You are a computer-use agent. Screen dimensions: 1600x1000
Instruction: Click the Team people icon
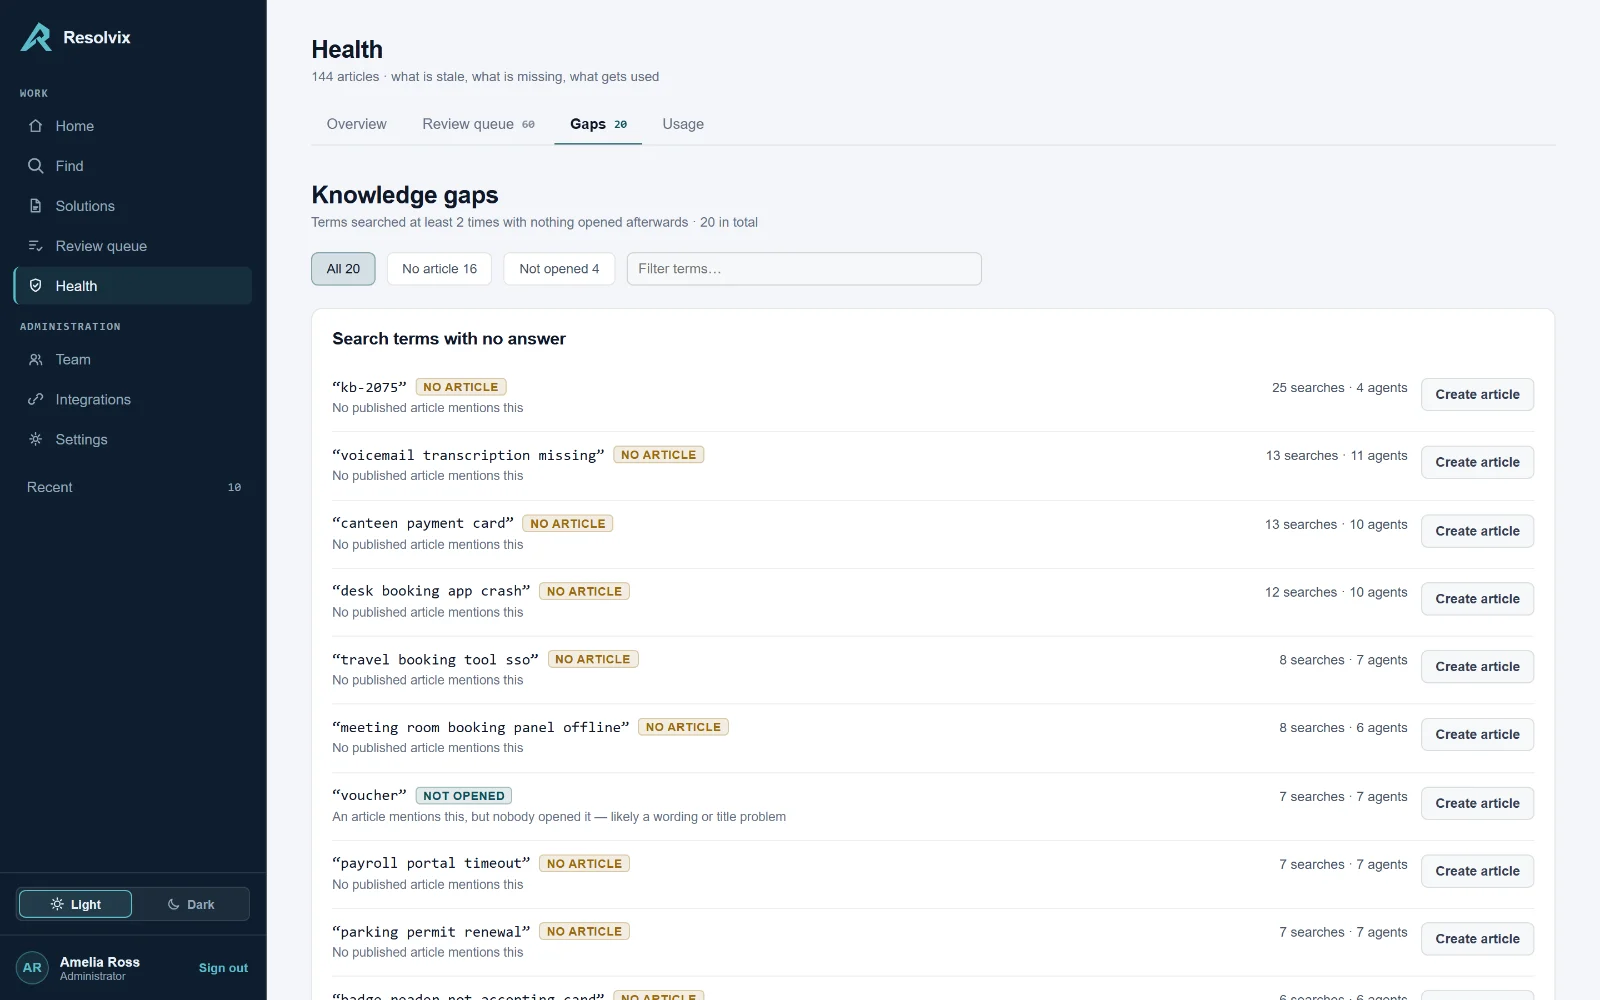pyautogui.click(x=36, y=360)
